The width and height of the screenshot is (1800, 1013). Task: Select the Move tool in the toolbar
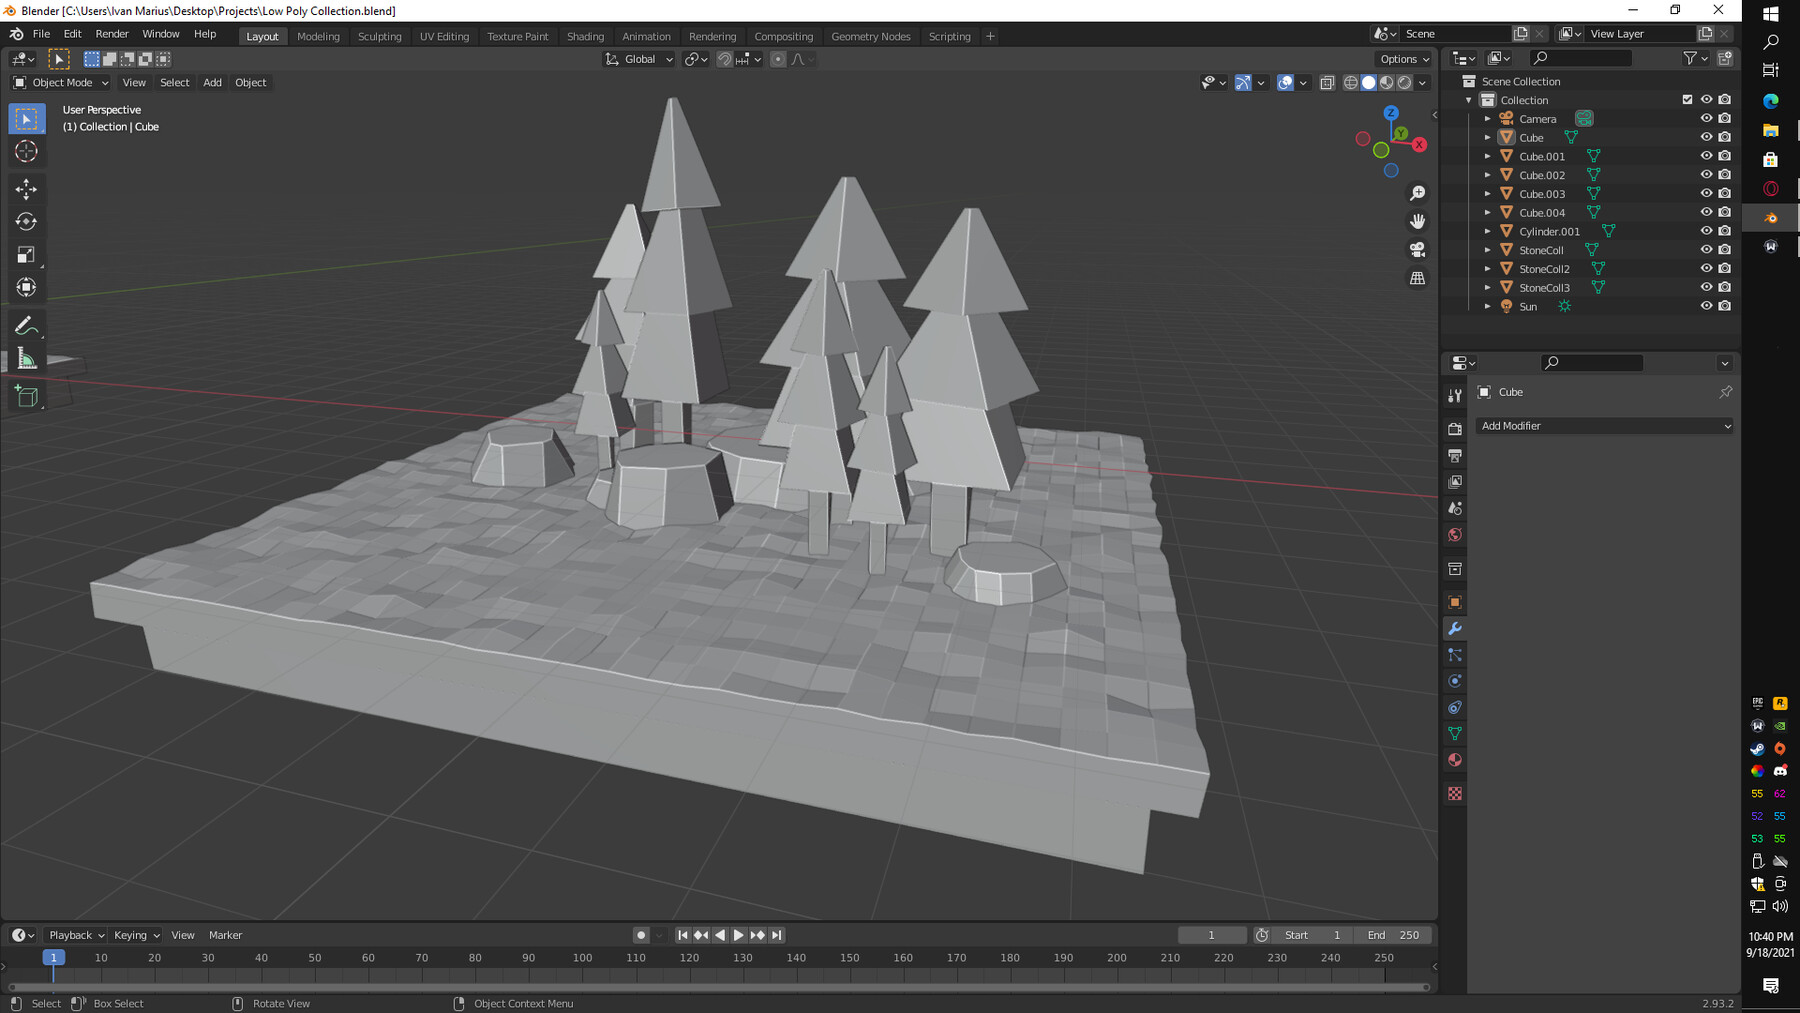27,189
